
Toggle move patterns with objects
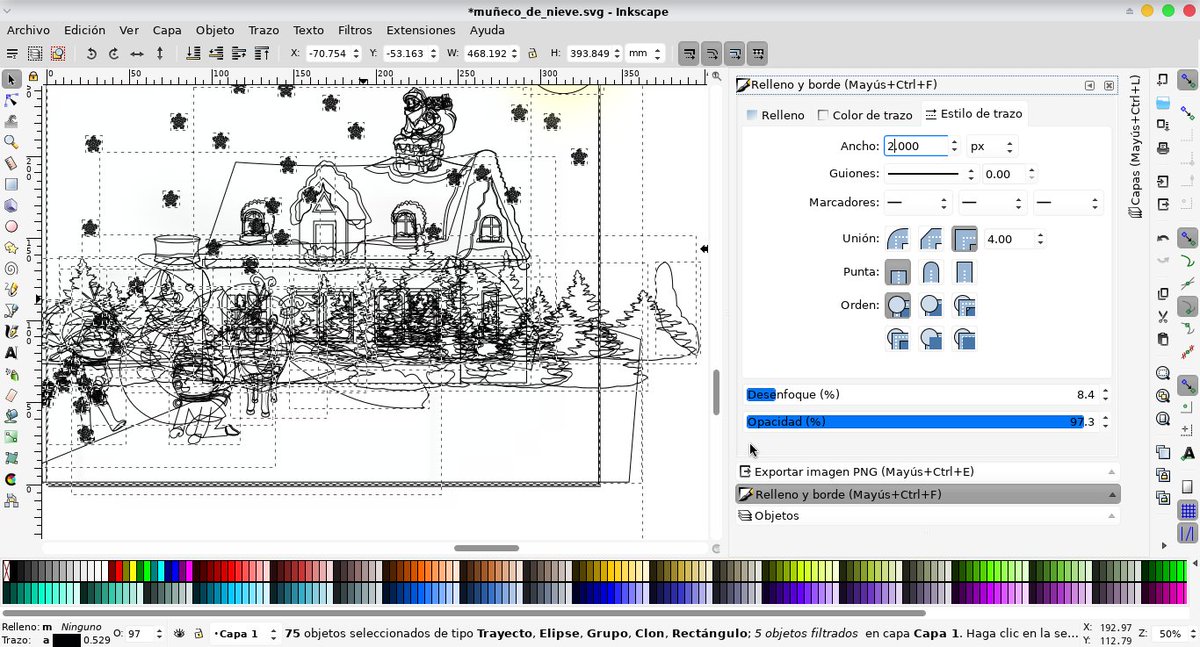758,53
